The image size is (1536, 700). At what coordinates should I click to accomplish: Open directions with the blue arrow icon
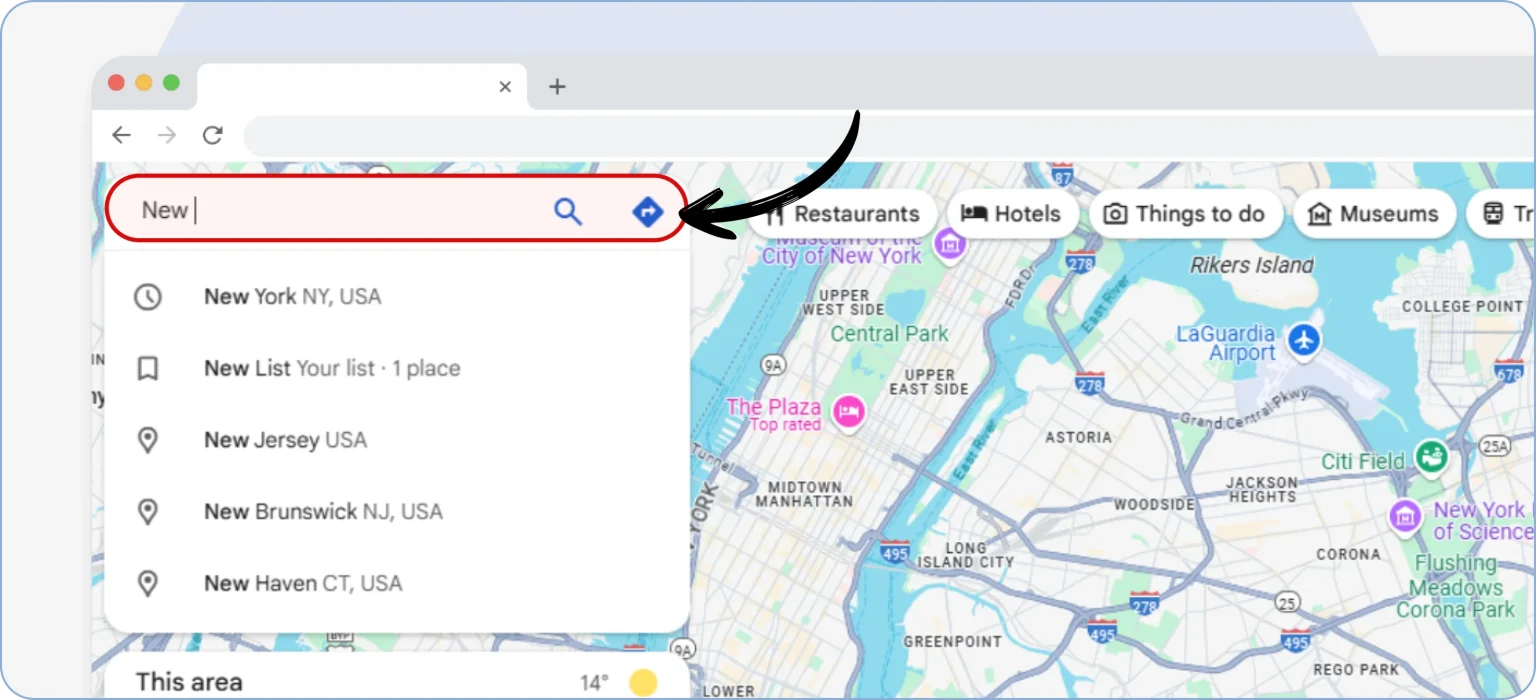coord(648,211)
